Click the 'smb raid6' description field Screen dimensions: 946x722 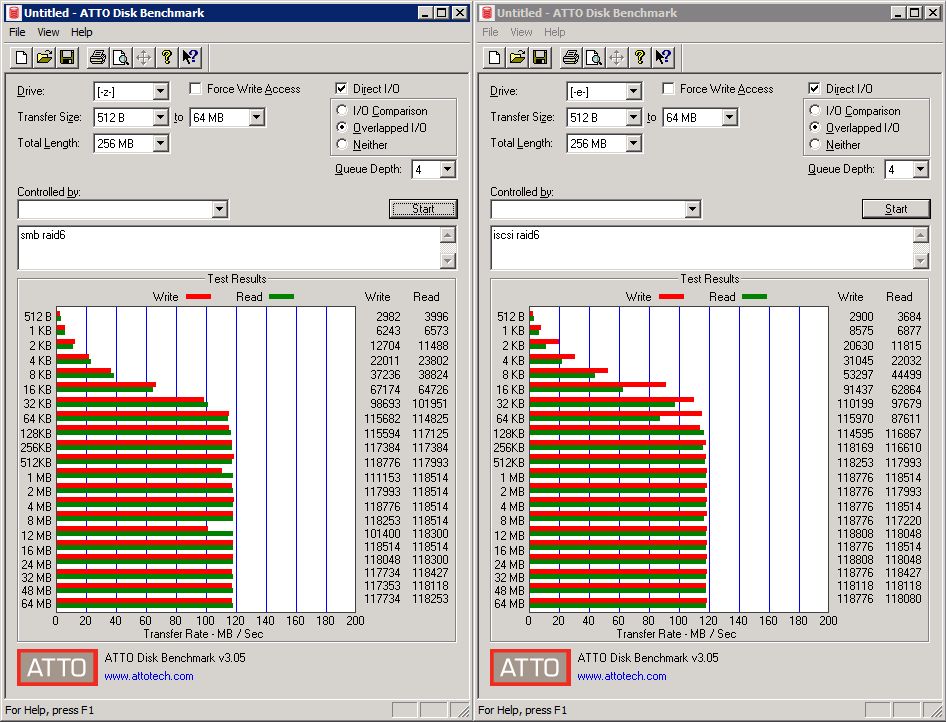pyautogui.click(x=230, y=247)
